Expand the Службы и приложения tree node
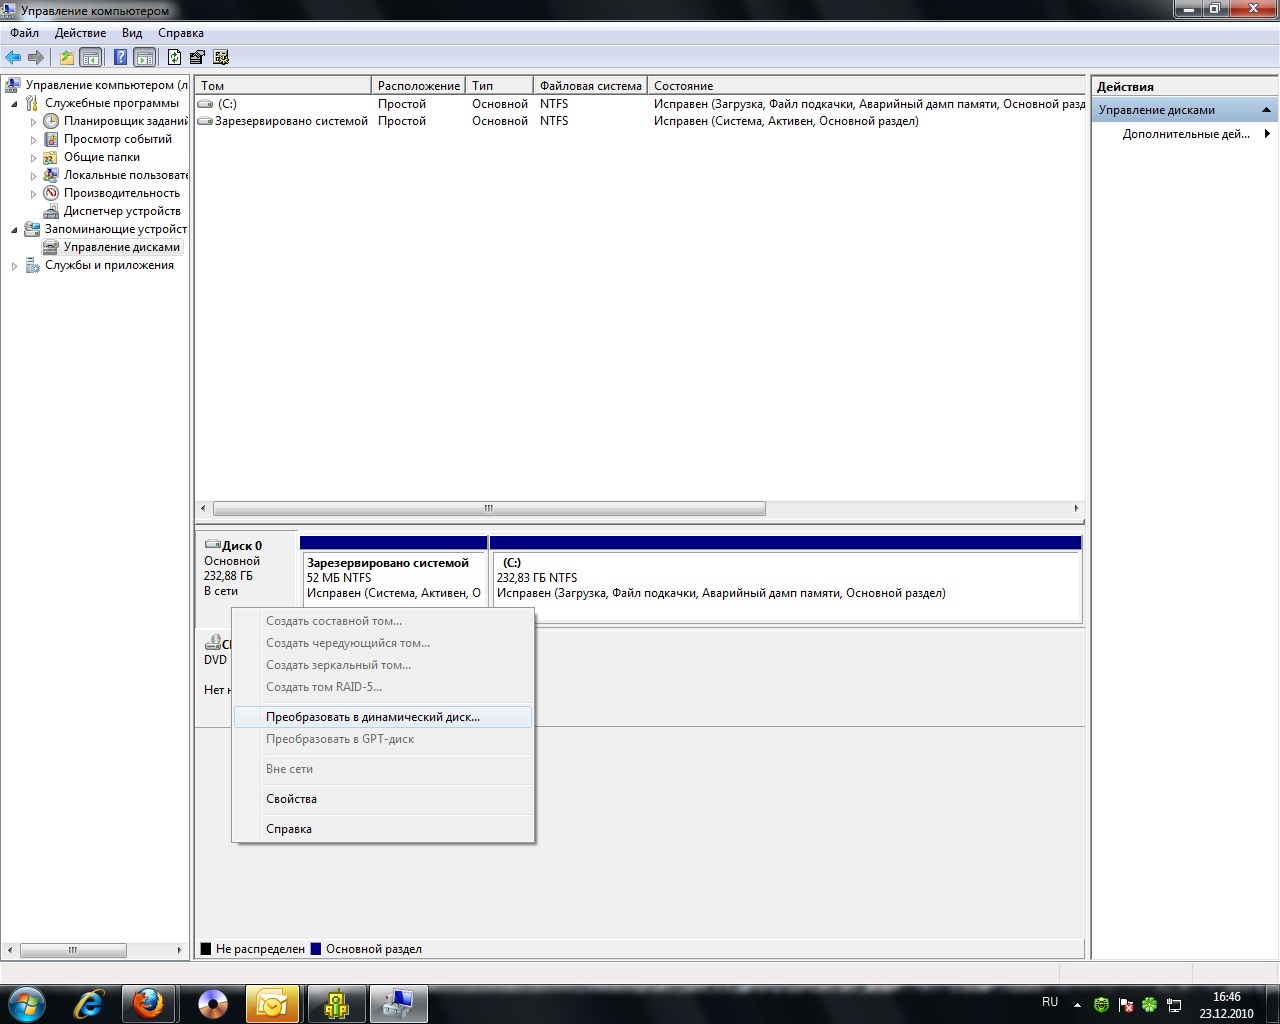This screenshot has height=1024, width=1280. (x=15, y=266)
